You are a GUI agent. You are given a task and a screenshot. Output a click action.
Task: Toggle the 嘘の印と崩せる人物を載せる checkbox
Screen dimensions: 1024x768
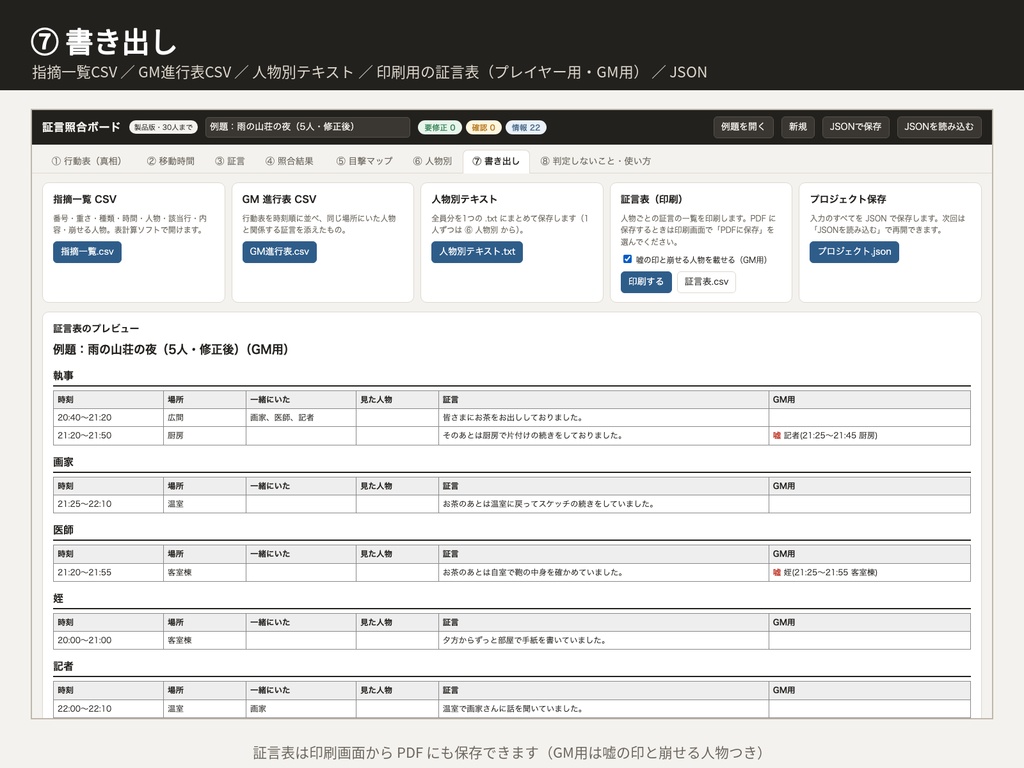tap(628, 259)
